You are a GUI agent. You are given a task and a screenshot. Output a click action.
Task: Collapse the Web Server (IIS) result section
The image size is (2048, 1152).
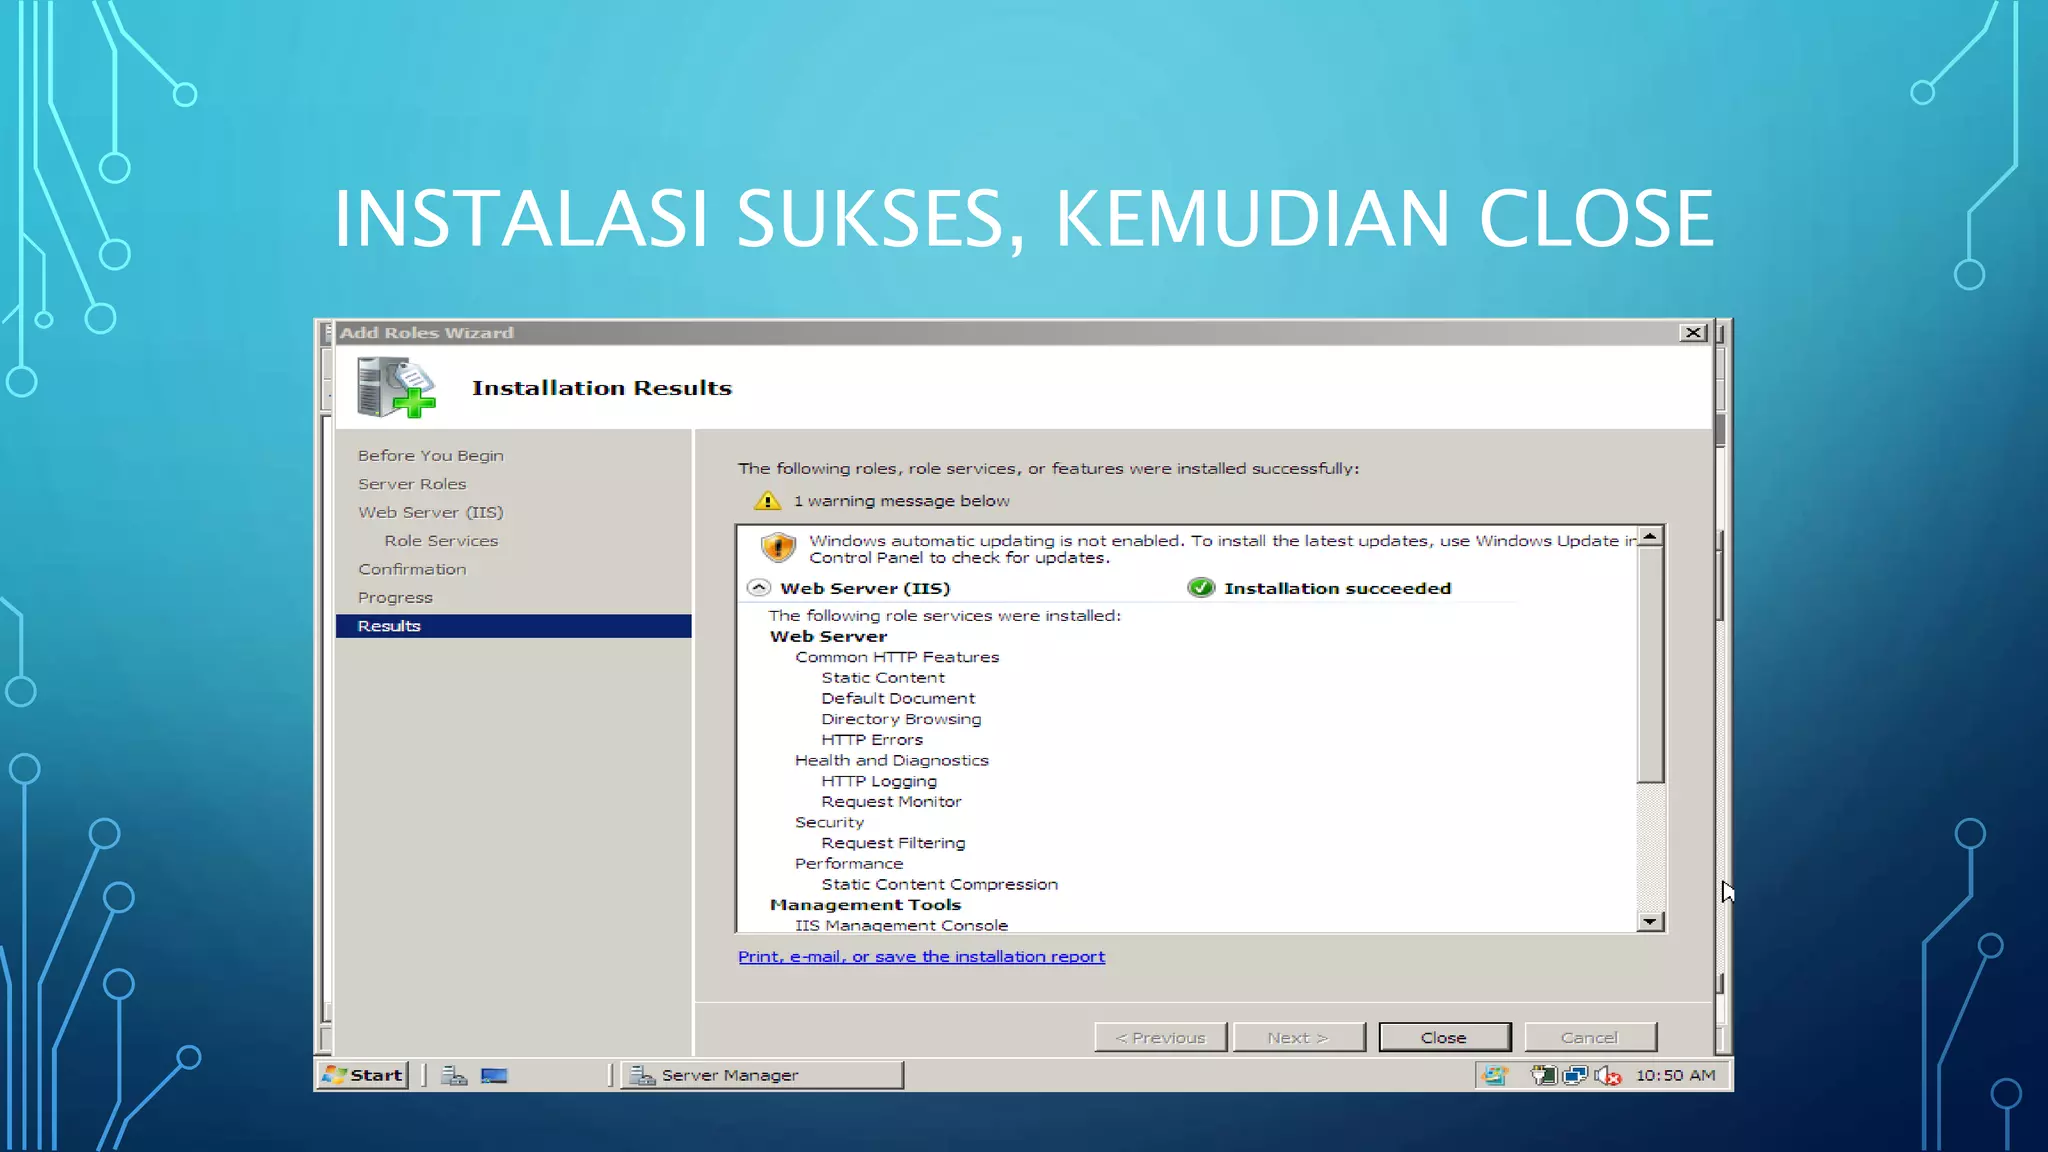point(759,588)
